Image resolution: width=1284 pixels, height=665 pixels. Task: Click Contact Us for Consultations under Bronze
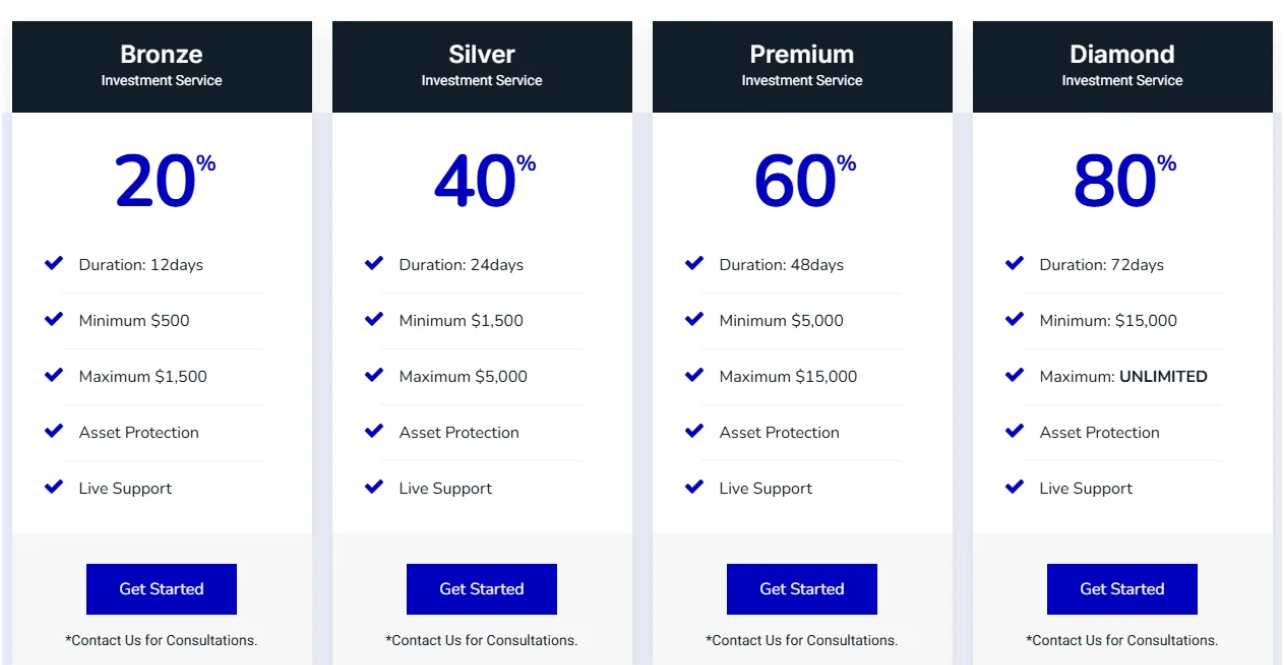point(161,640)
